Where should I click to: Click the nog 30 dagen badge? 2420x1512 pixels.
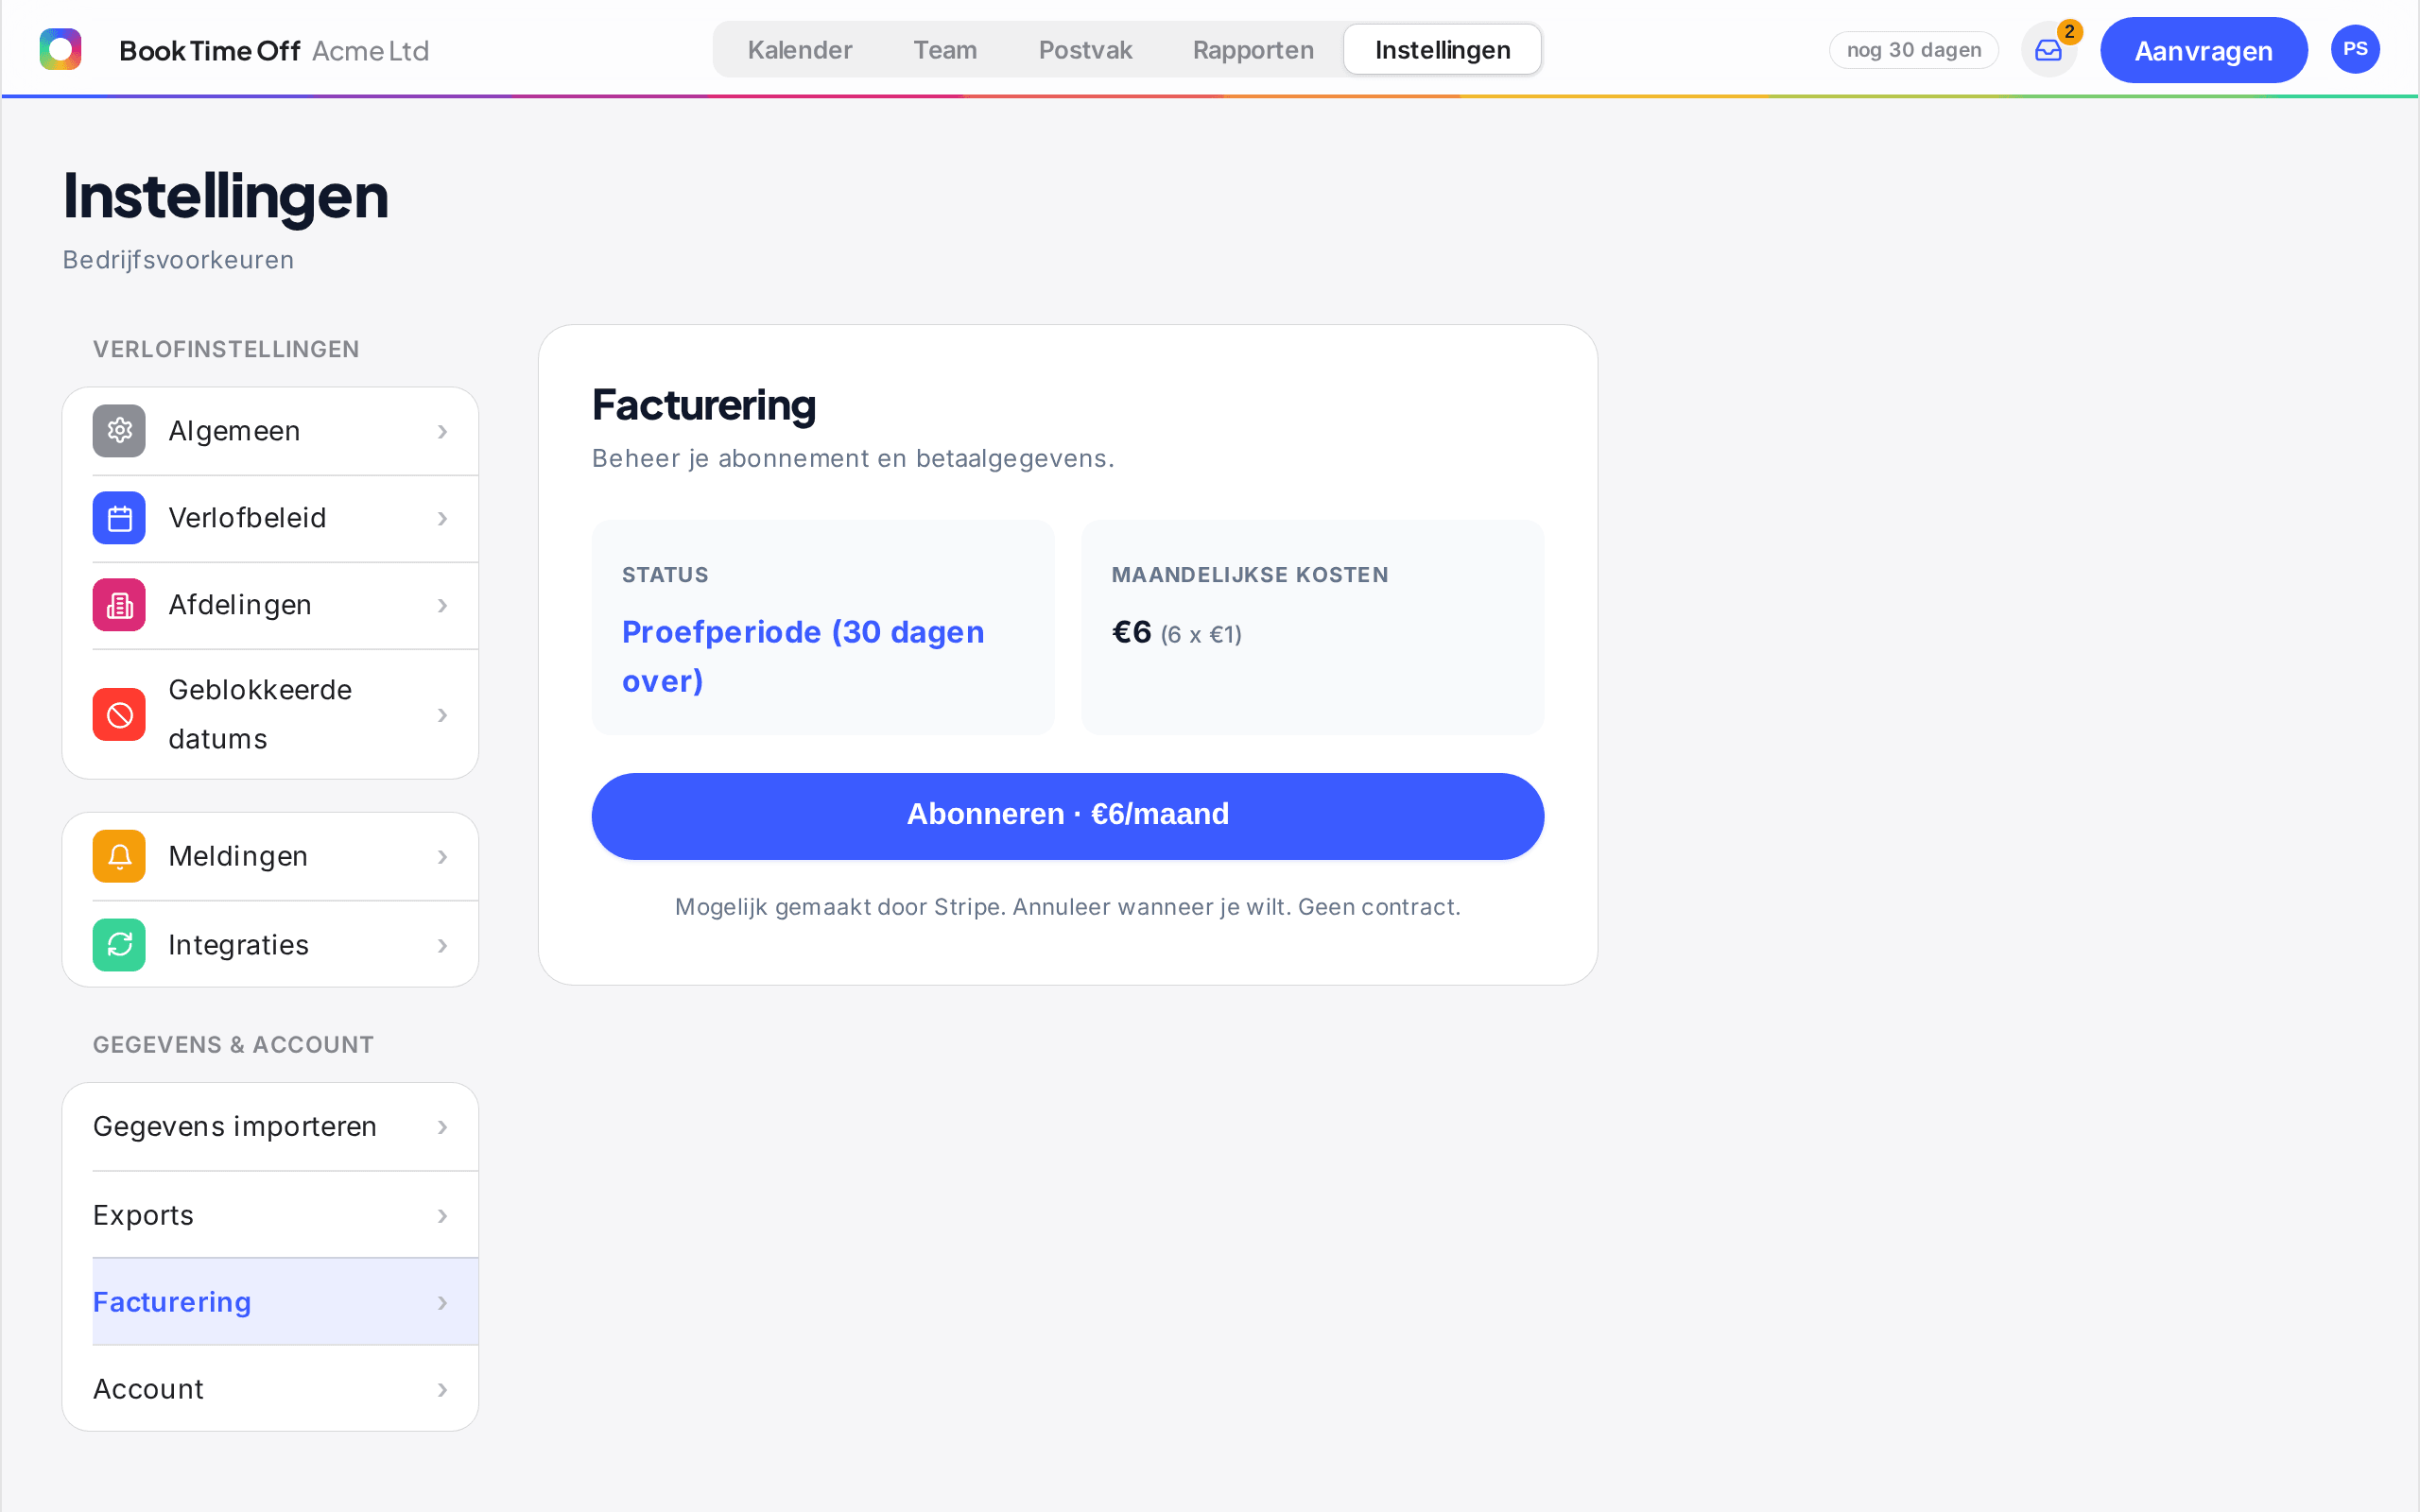coord(1913,50)
